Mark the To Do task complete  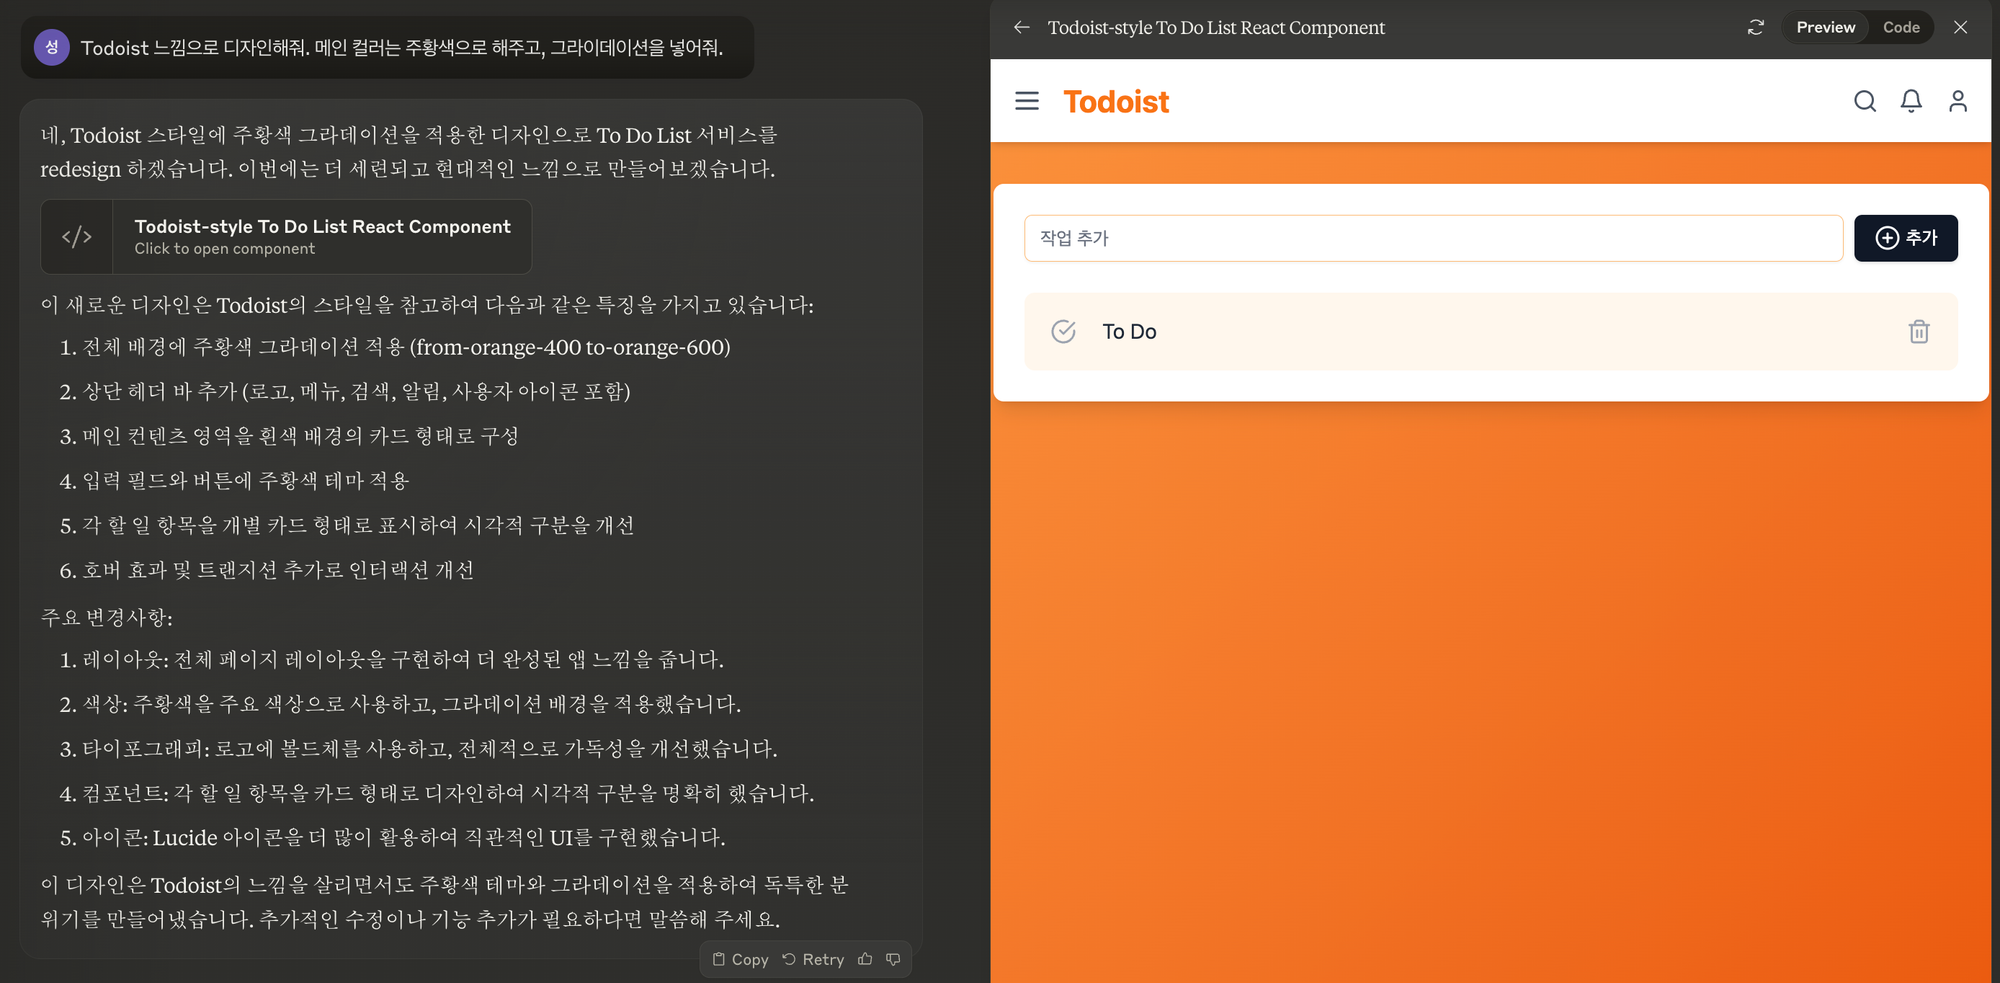click(x=1064, y=332)
